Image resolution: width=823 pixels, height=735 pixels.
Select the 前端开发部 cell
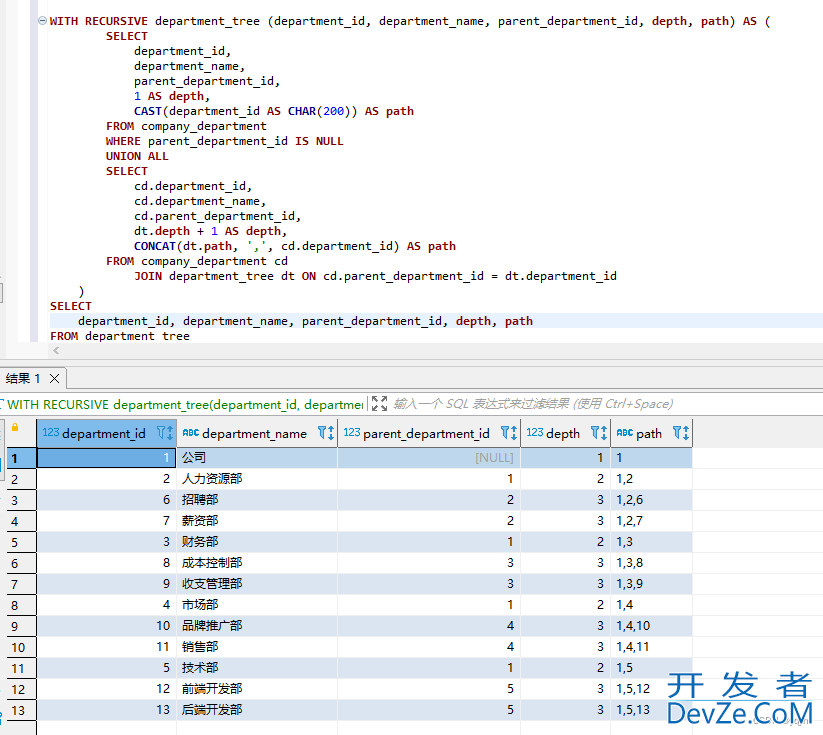(257, 689)
